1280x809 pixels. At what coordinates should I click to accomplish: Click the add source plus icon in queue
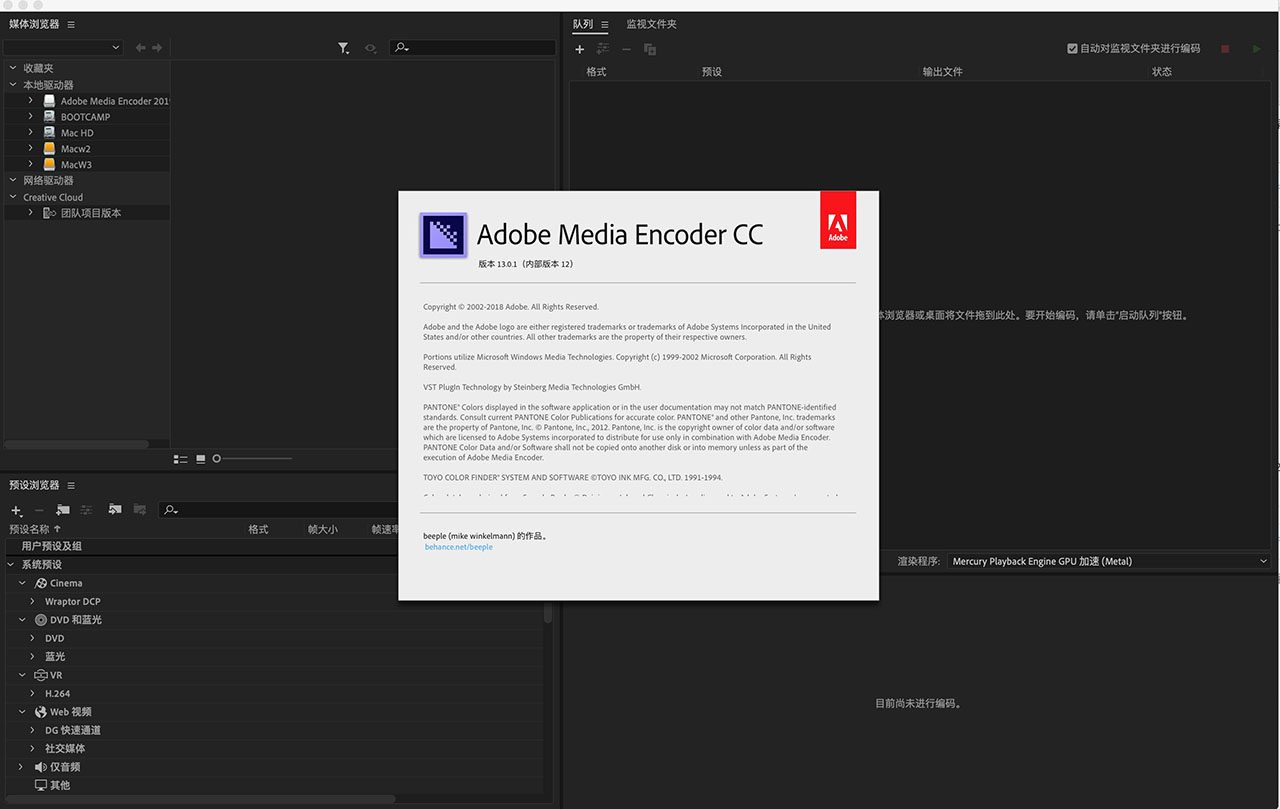click(x=579, y=49)
